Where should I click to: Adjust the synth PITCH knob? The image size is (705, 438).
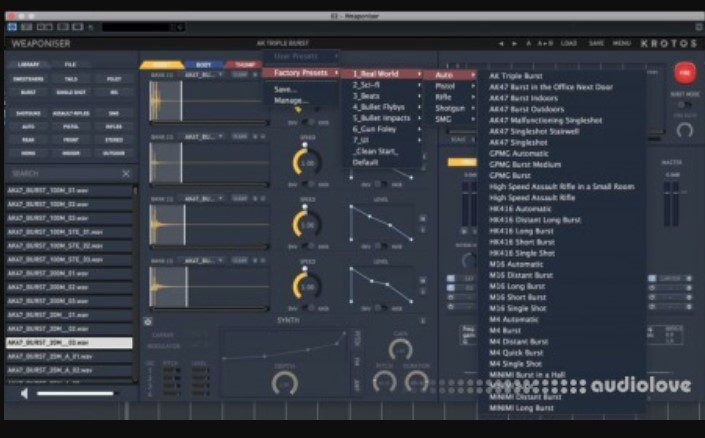pyautogui.click(x=384, y=382)
